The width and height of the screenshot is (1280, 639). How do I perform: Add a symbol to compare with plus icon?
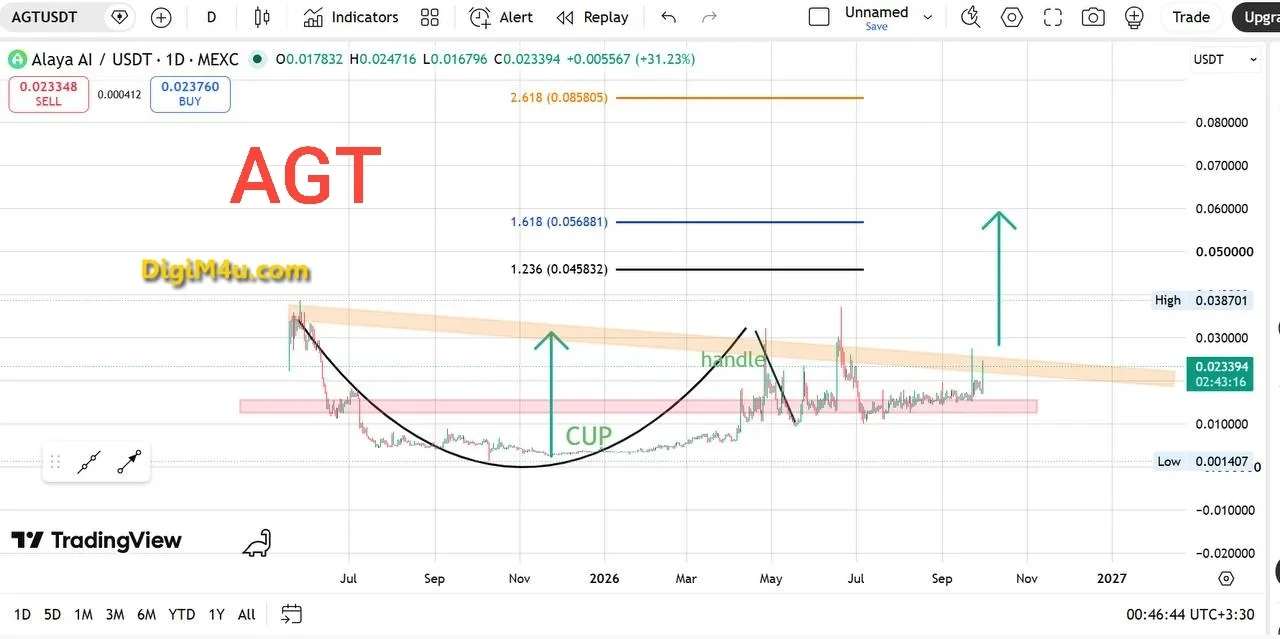point(161,17)
